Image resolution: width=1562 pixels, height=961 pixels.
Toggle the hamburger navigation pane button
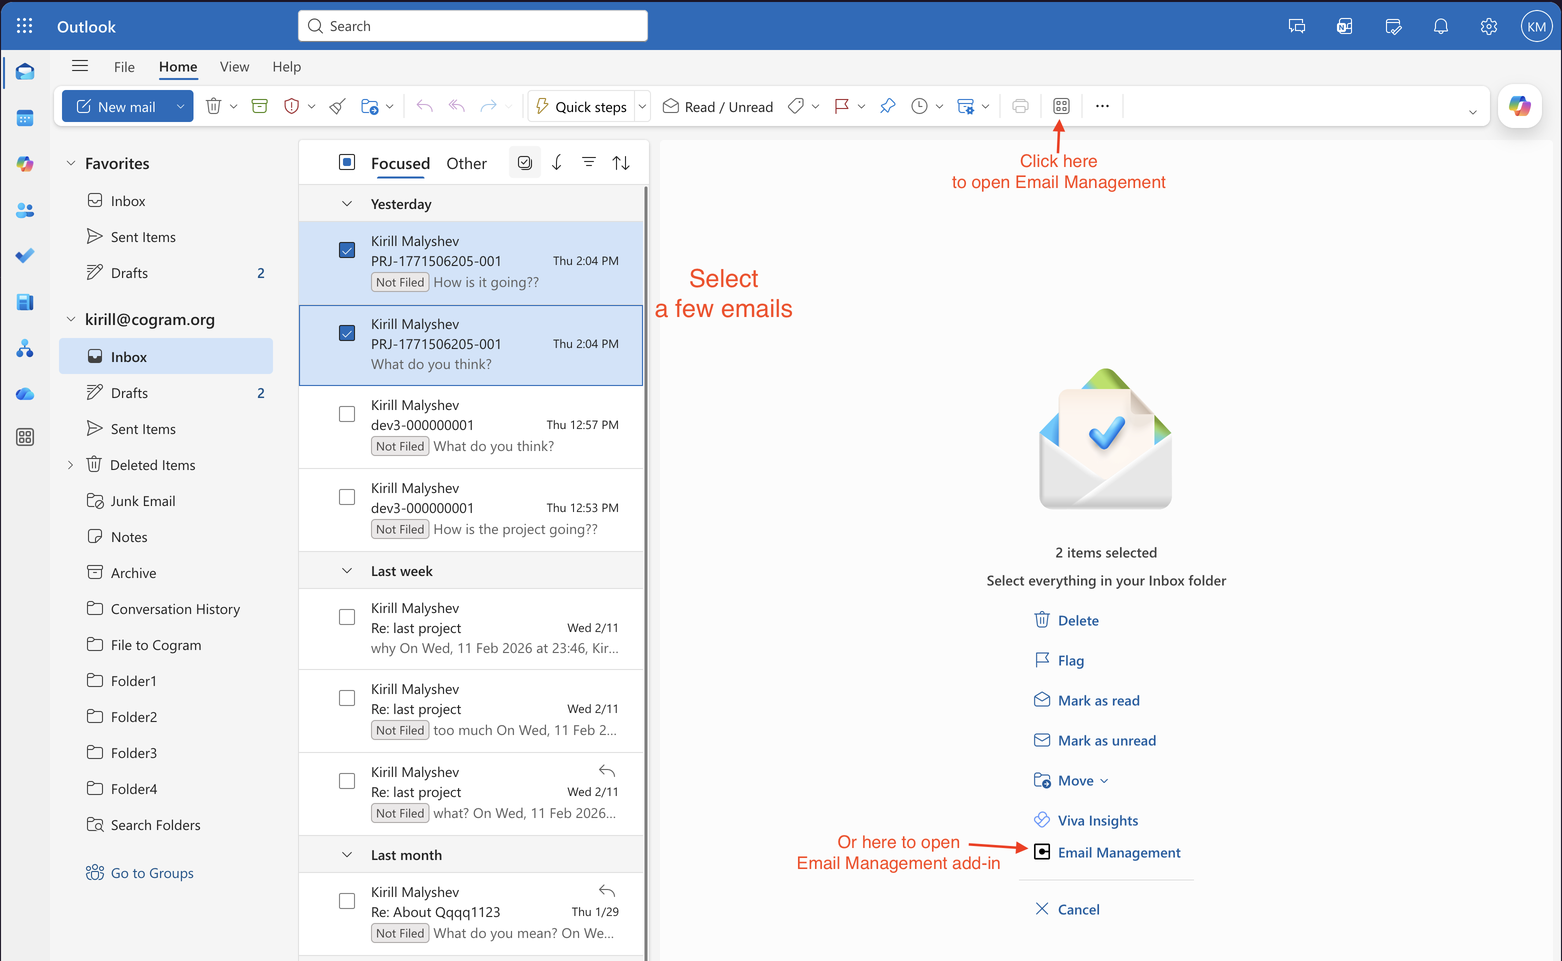[x=80, y=66]
